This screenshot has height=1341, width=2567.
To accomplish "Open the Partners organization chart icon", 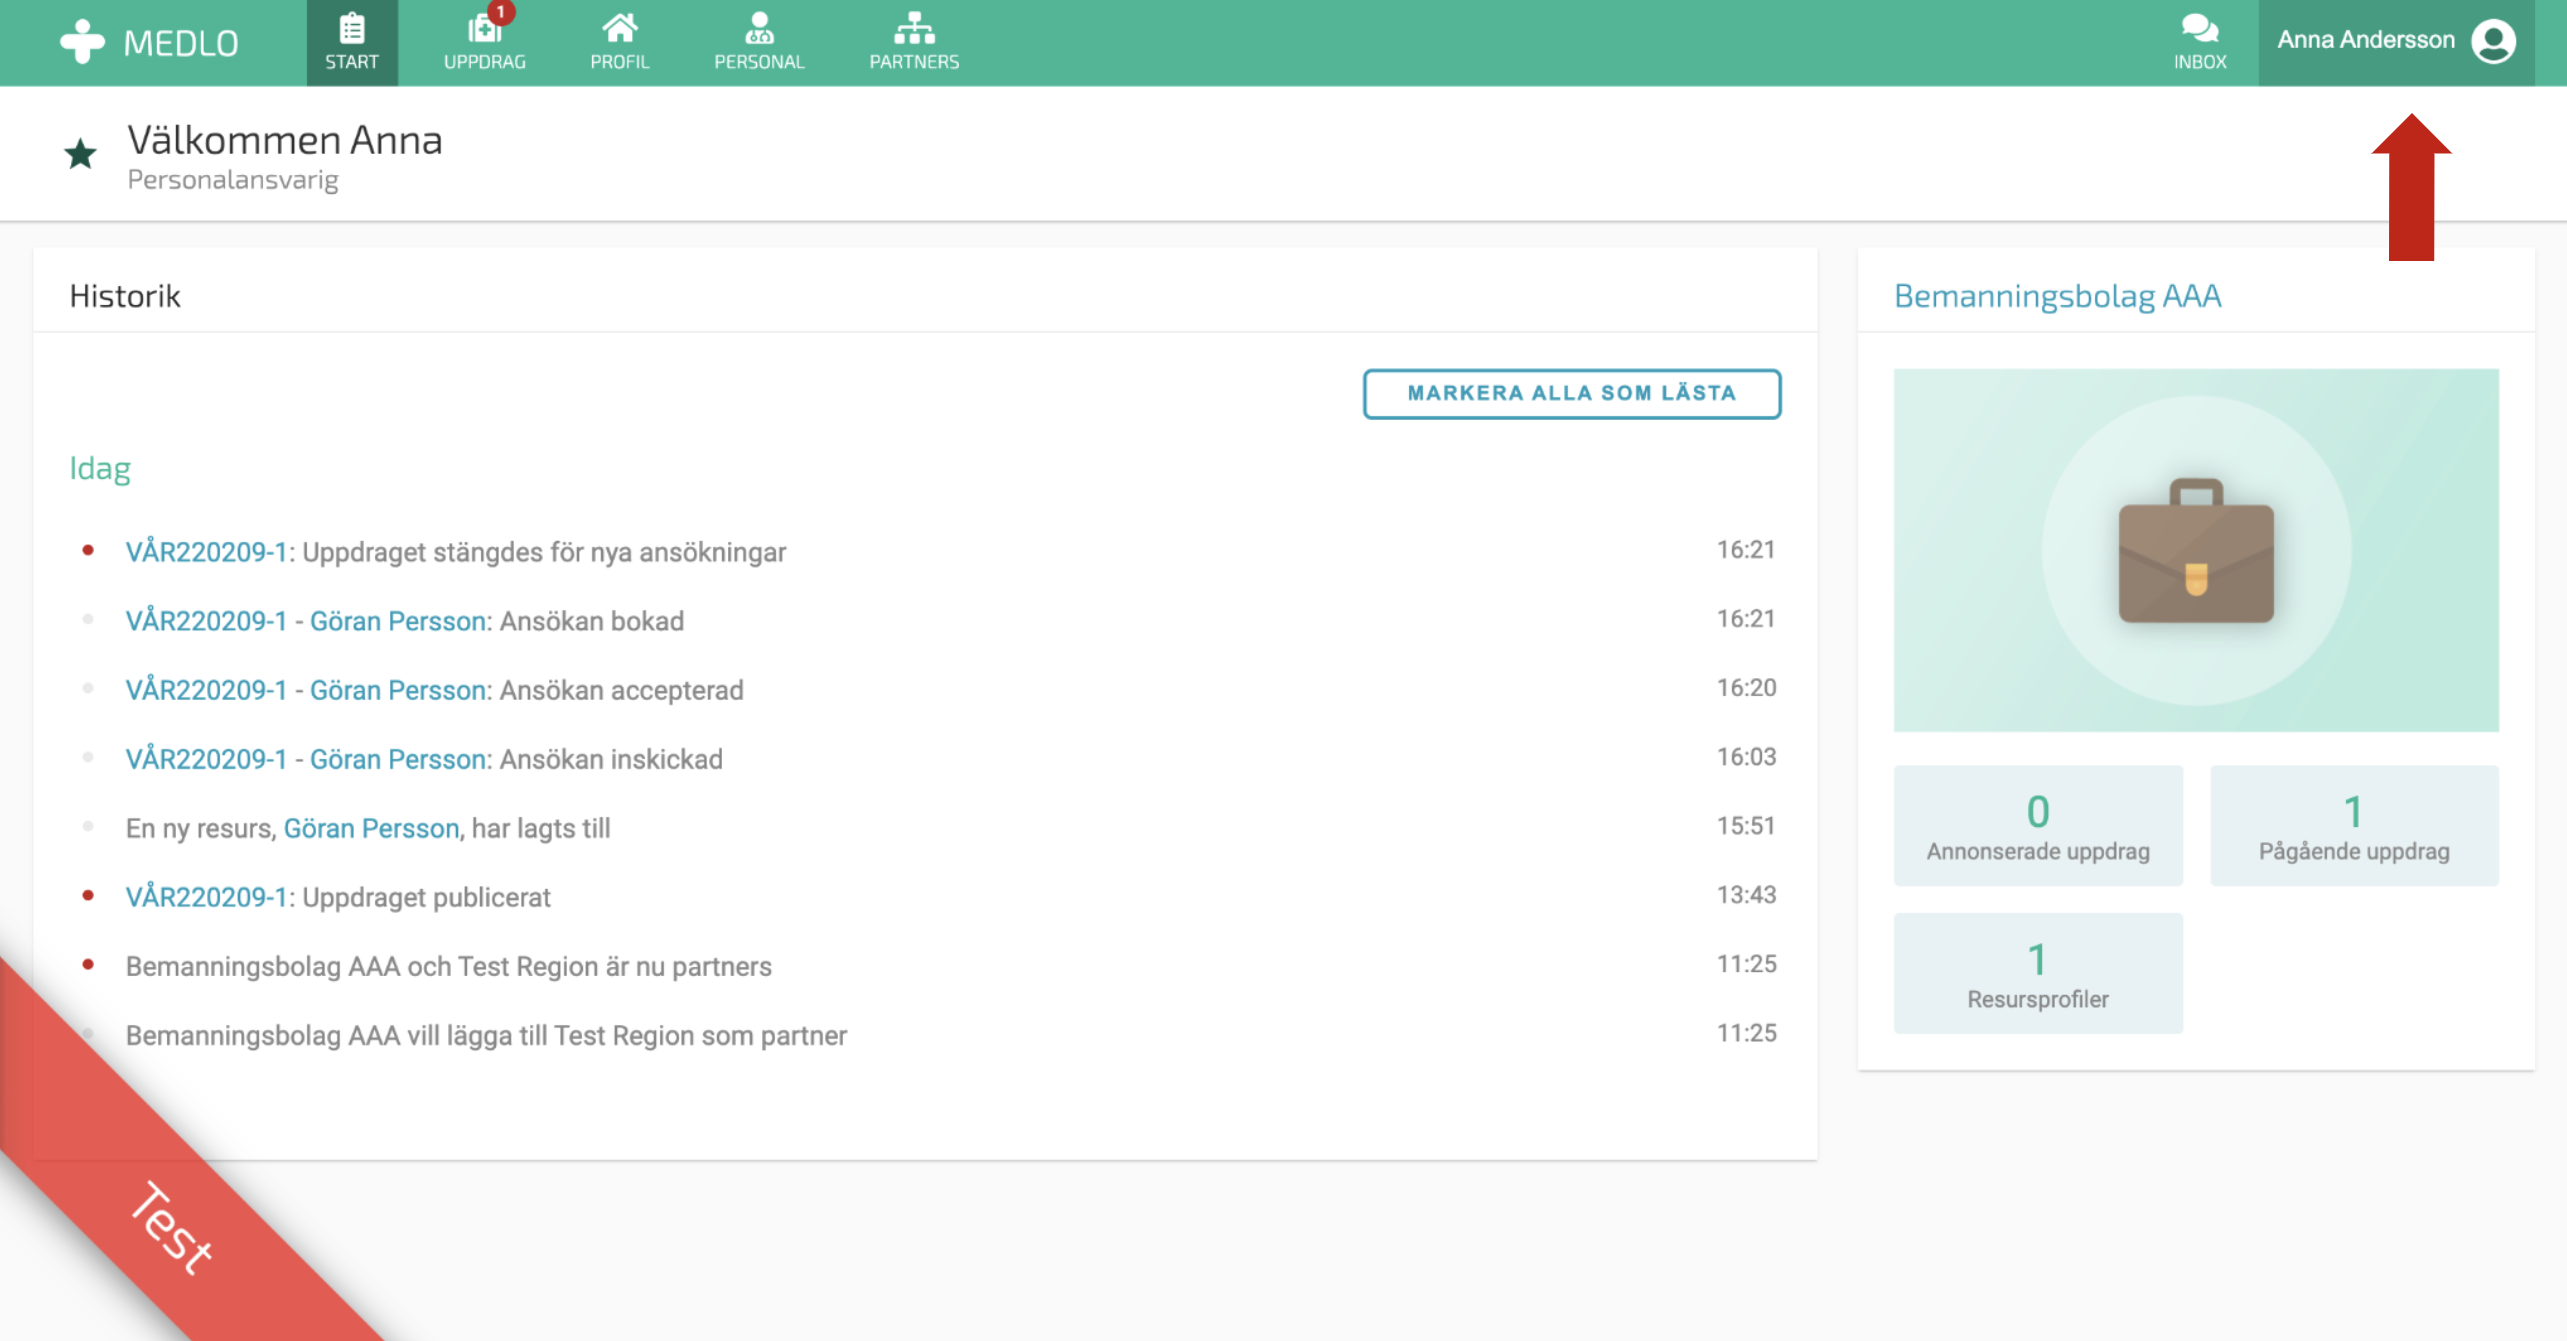I will click(x=913, y=28).
